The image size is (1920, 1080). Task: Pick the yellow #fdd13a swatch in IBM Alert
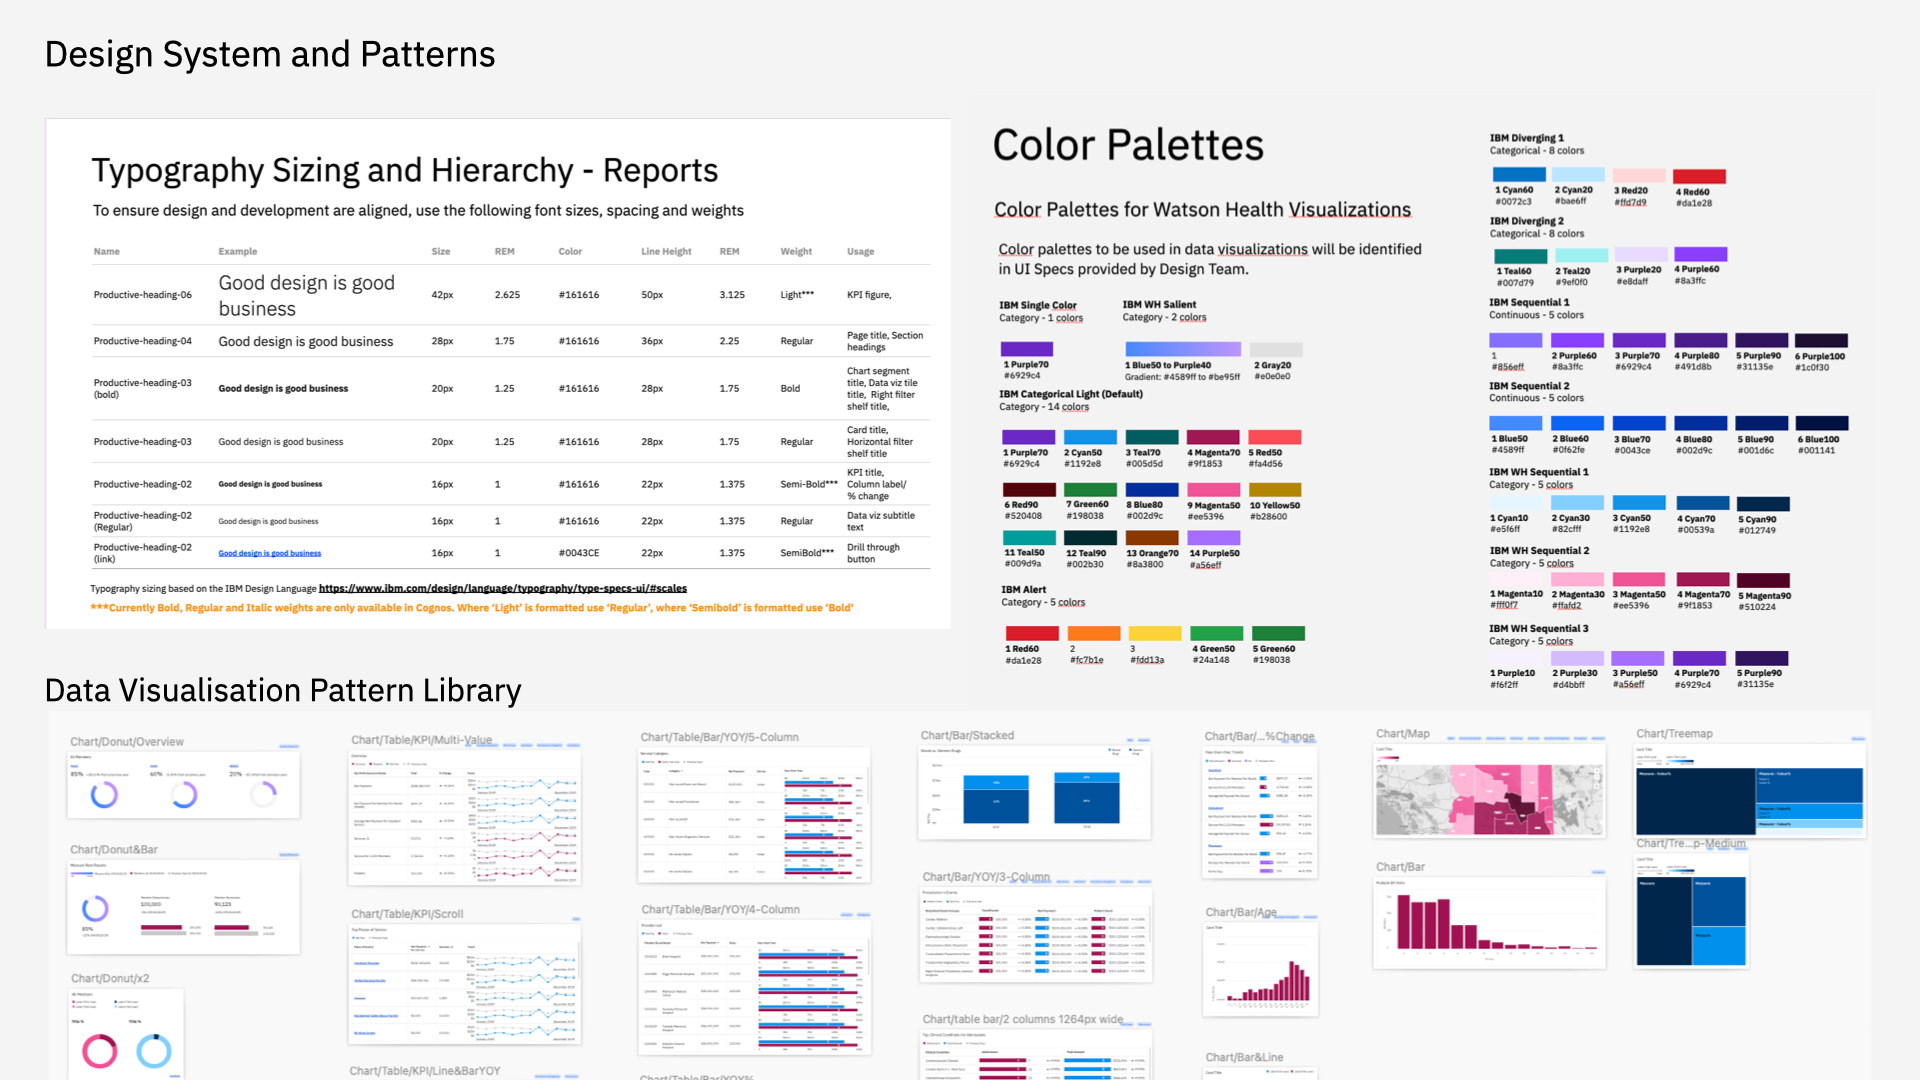(x=1155, y=633)
